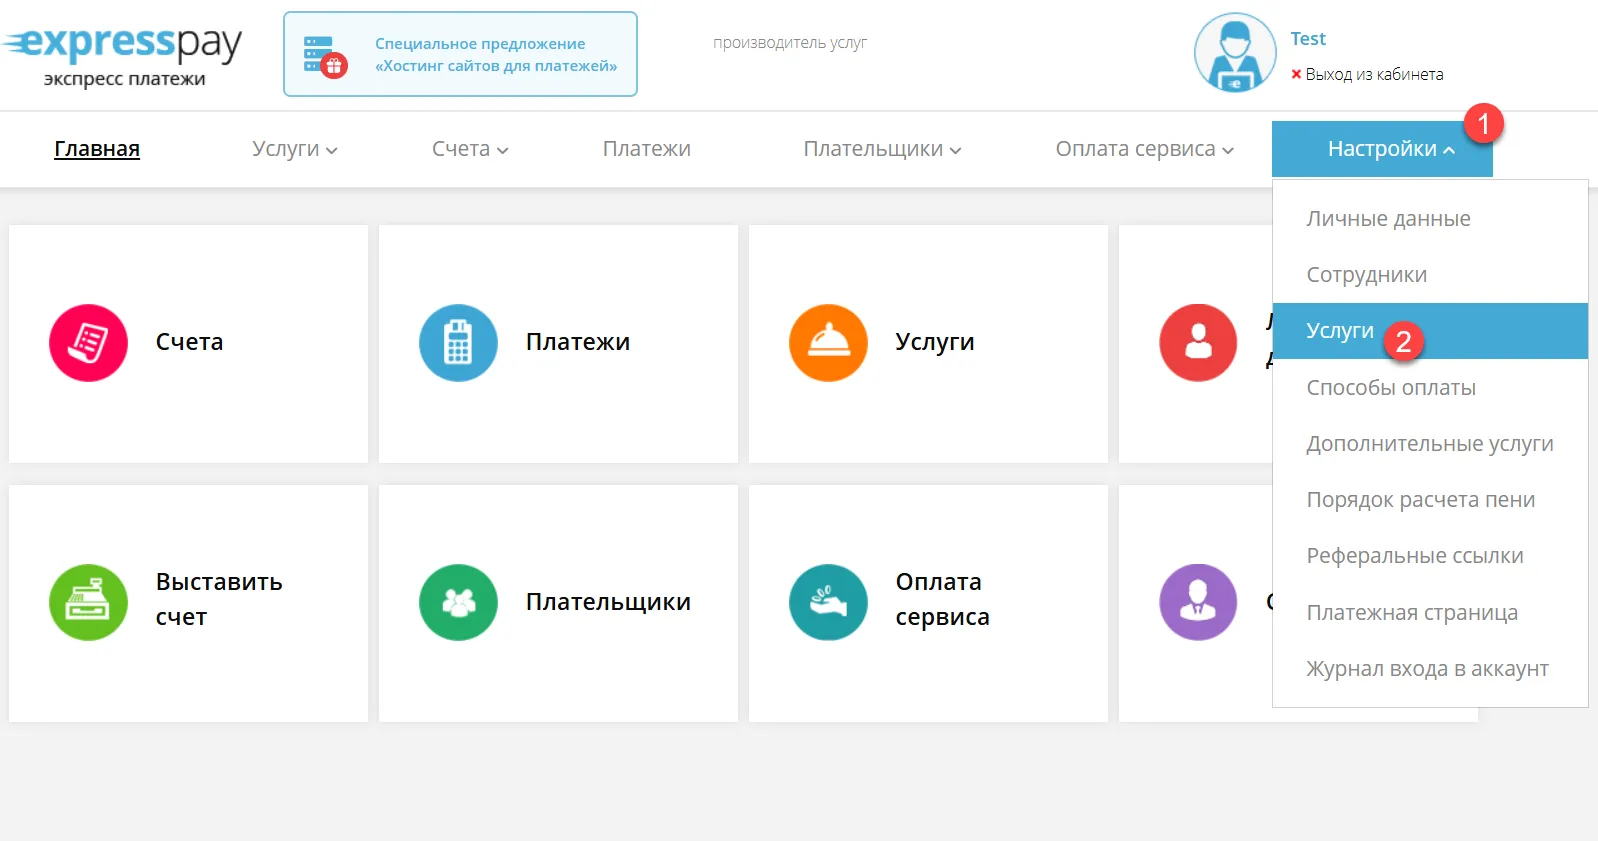Image resolution: width=1598 pixels, height=841 pixels.
Task: Click the red cross beside Выход из кабинета
Action: click(x=1296, y=74)
